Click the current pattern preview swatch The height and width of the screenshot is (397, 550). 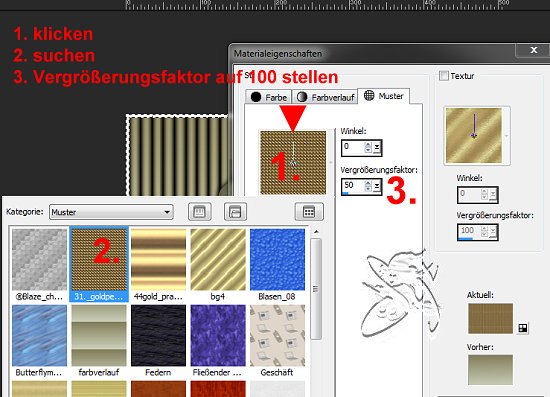[293, 162]
